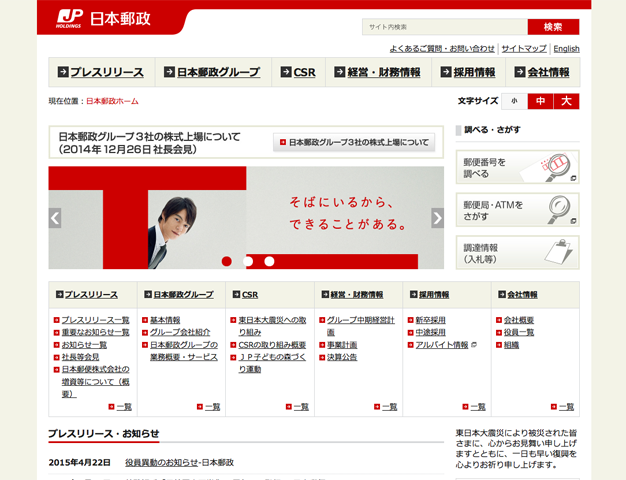Open the 事業計画 link
This screenshot has height=480, width=626.
pos(342,345)
